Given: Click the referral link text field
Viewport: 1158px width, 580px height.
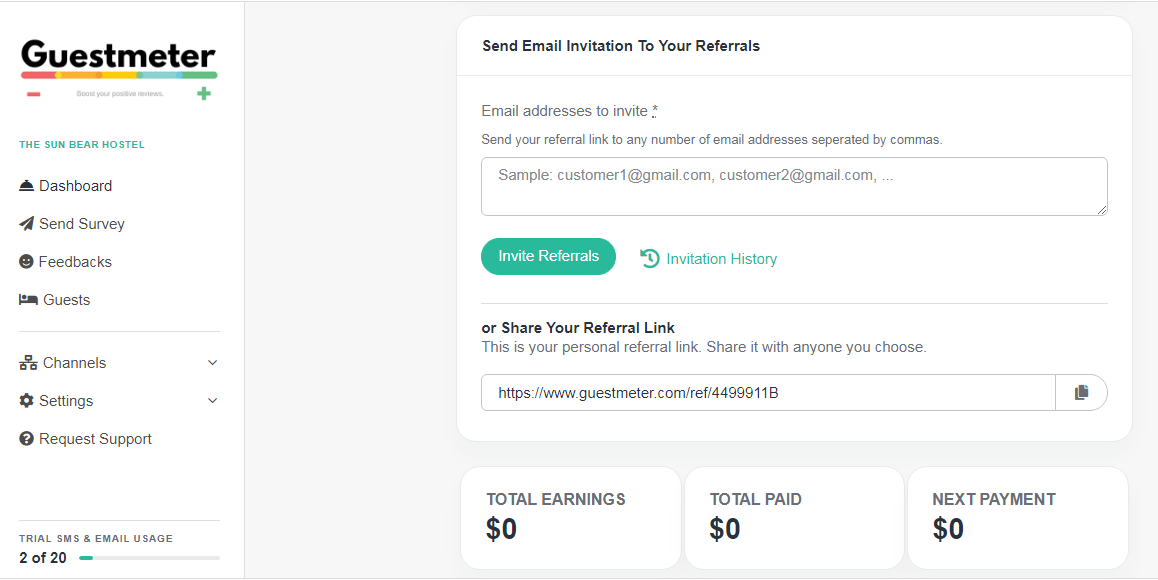Looking at the screenshot, I should [x=768, y=392].
